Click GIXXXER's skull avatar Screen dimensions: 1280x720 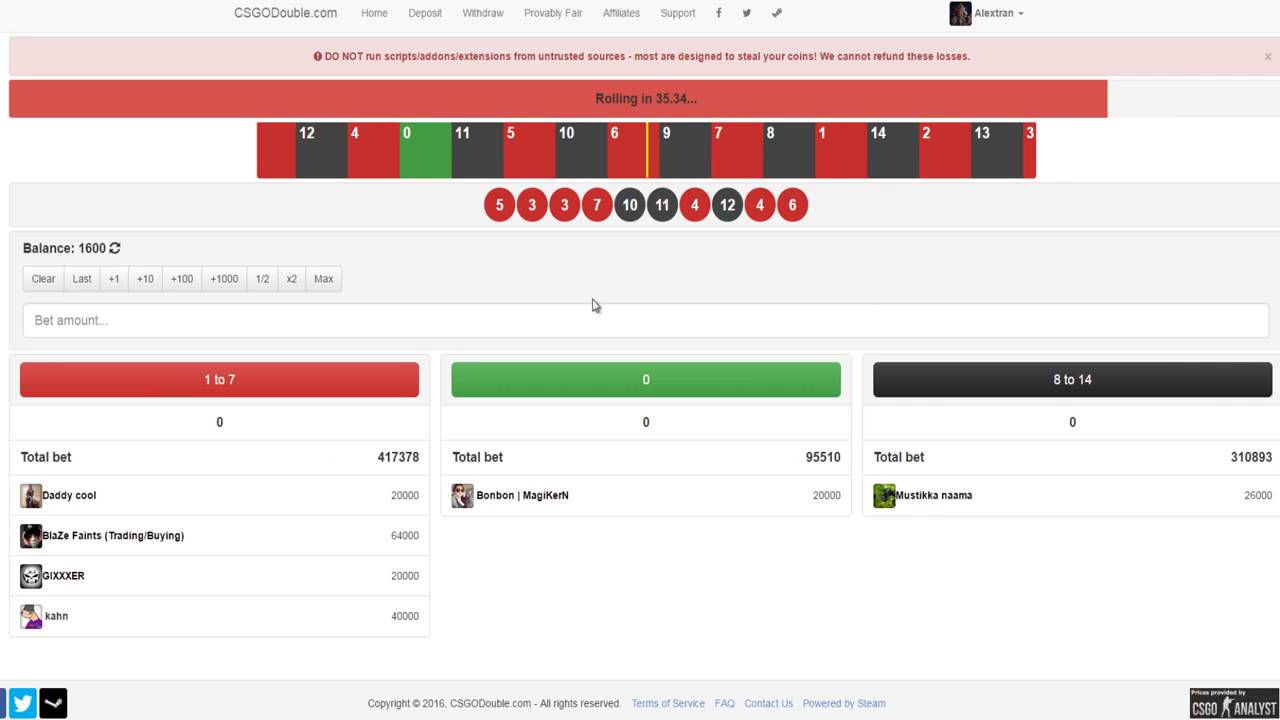(x=31, y=576)
